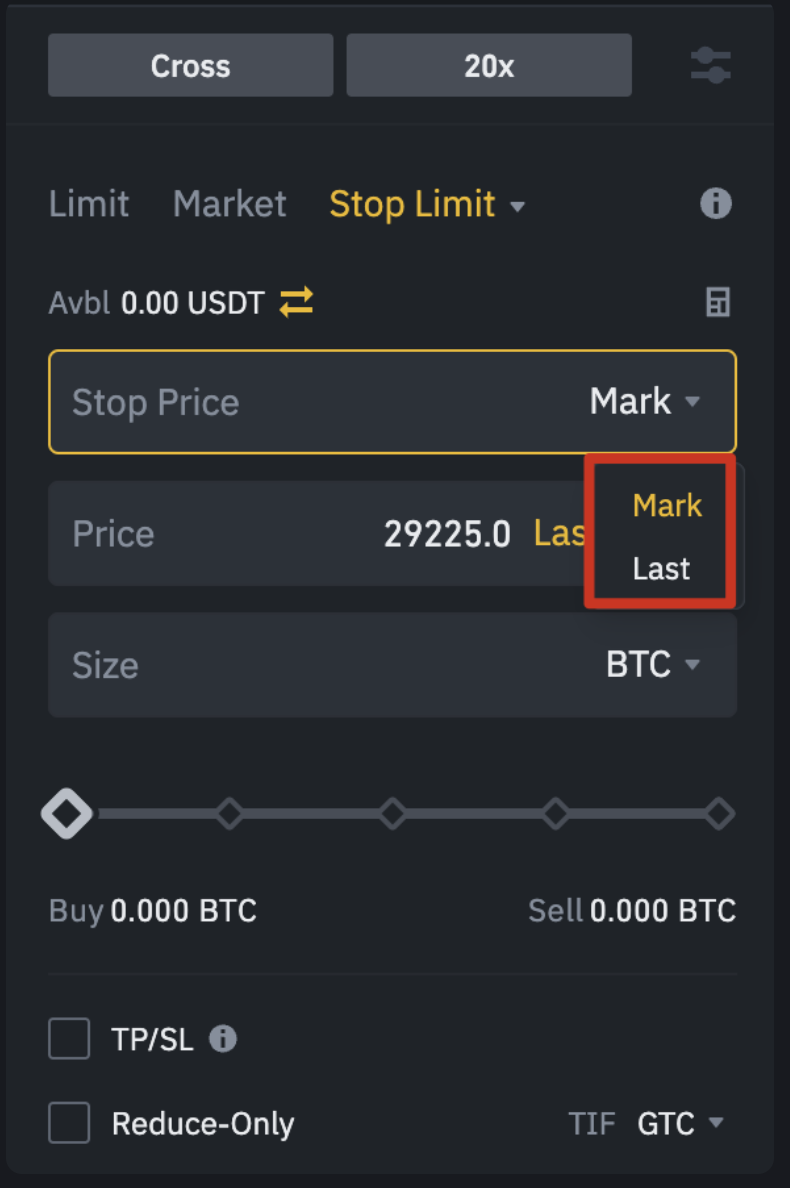Screen dimensions: 790x1188
Task: Click the middle diamond on the size slider
Action: (392, 814)
